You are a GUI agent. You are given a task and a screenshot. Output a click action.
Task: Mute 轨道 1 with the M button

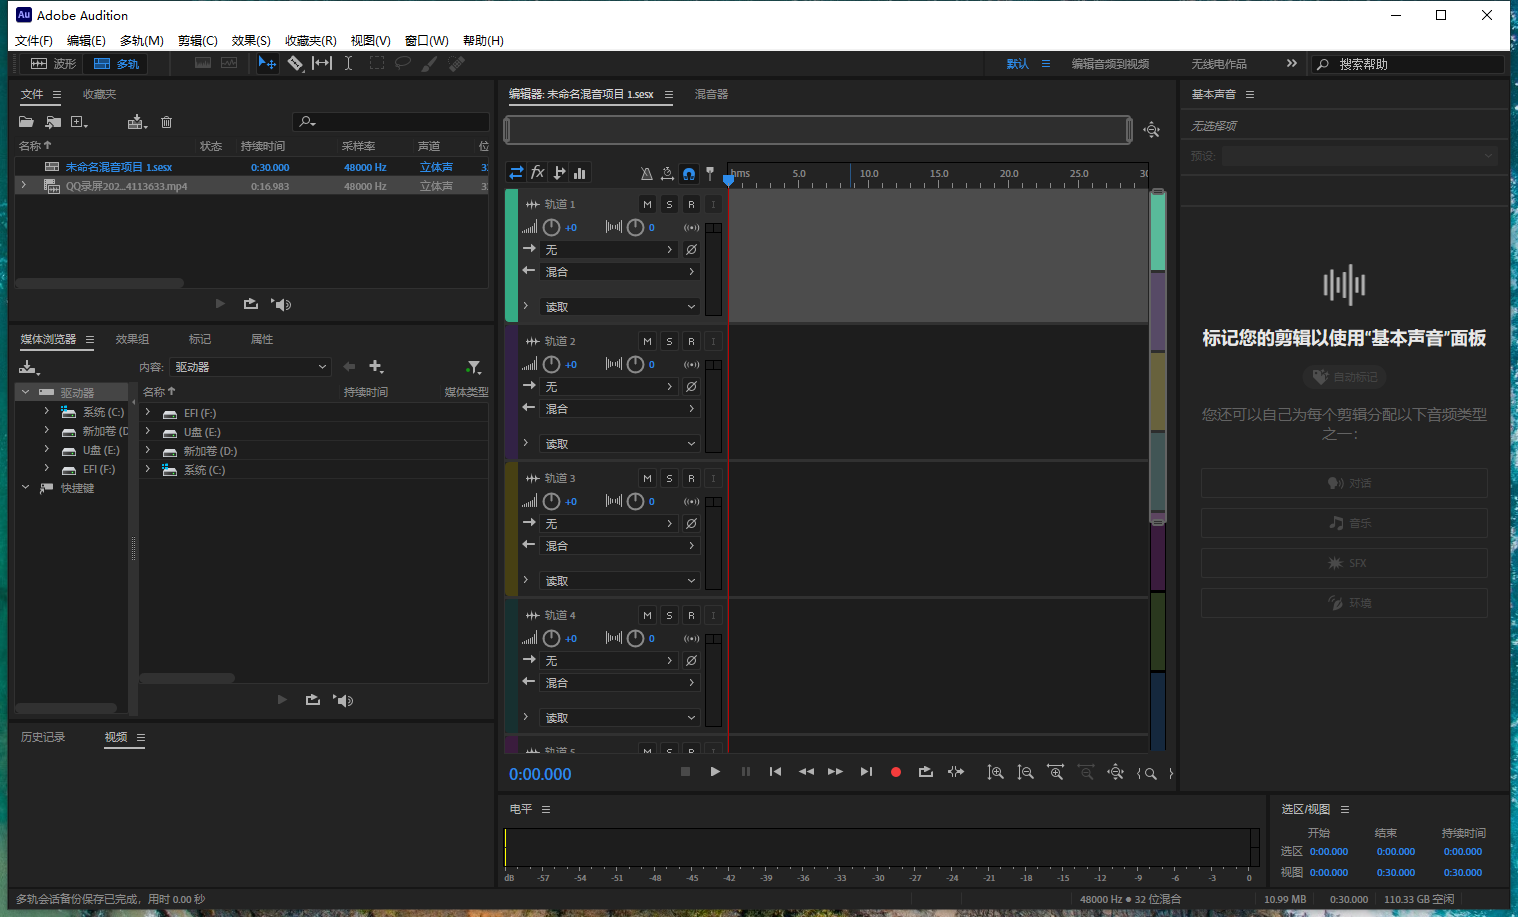[647, 203]
